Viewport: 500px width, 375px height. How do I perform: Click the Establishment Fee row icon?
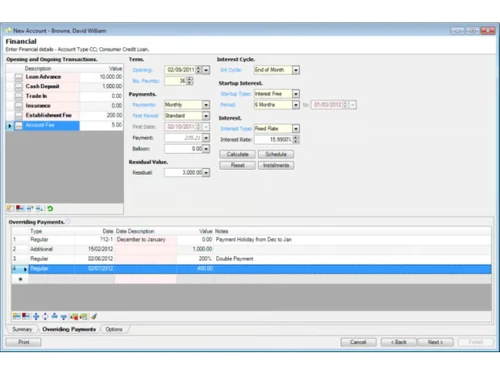point(19,116)
